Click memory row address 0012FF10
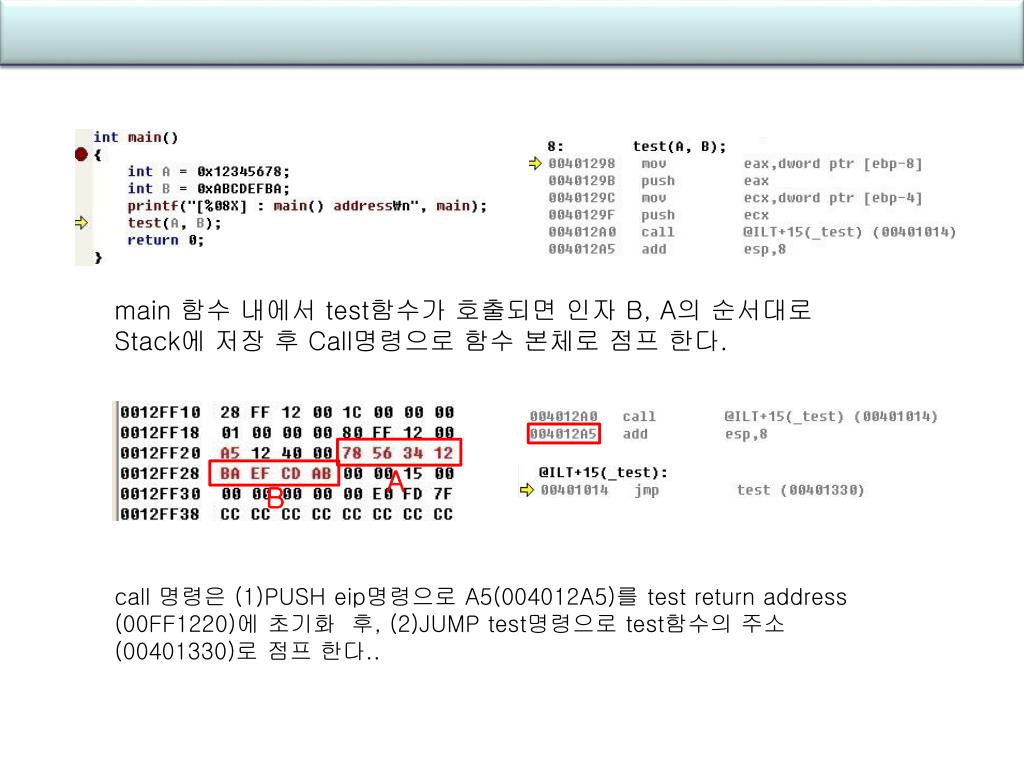Image resolution: width=1024 pixels, height=768 pixels. (x=160, y=413)
